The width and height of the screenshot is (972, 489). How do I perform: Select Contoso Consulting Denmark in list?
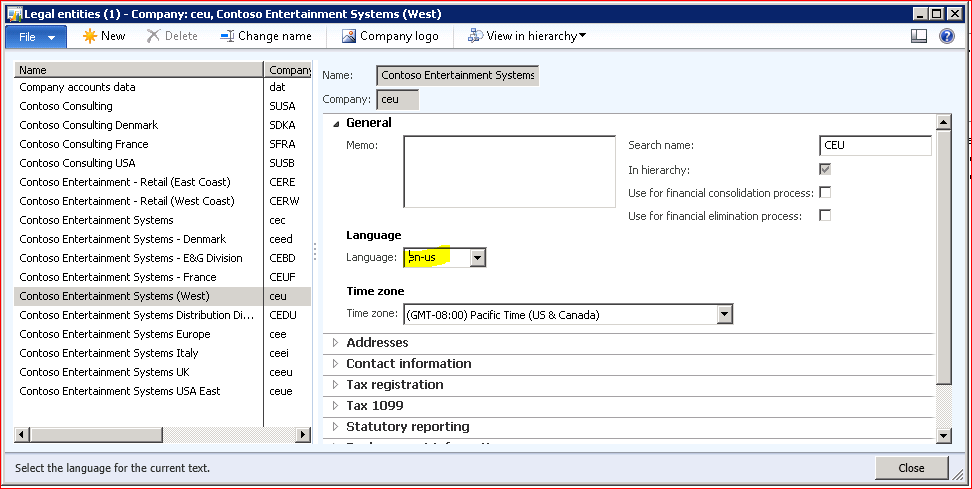[x=89, y=125]
